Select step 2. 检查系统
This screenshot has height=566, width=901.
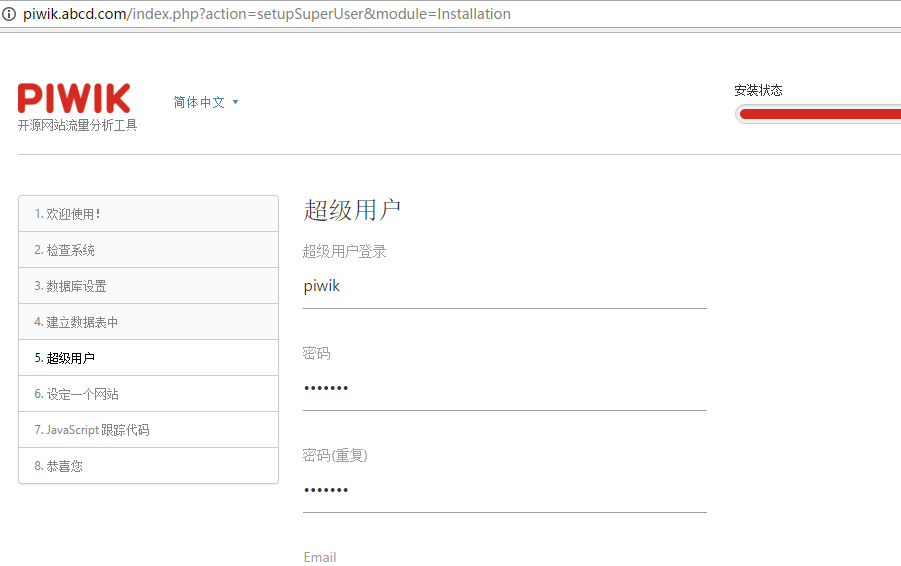click(148, 250)
